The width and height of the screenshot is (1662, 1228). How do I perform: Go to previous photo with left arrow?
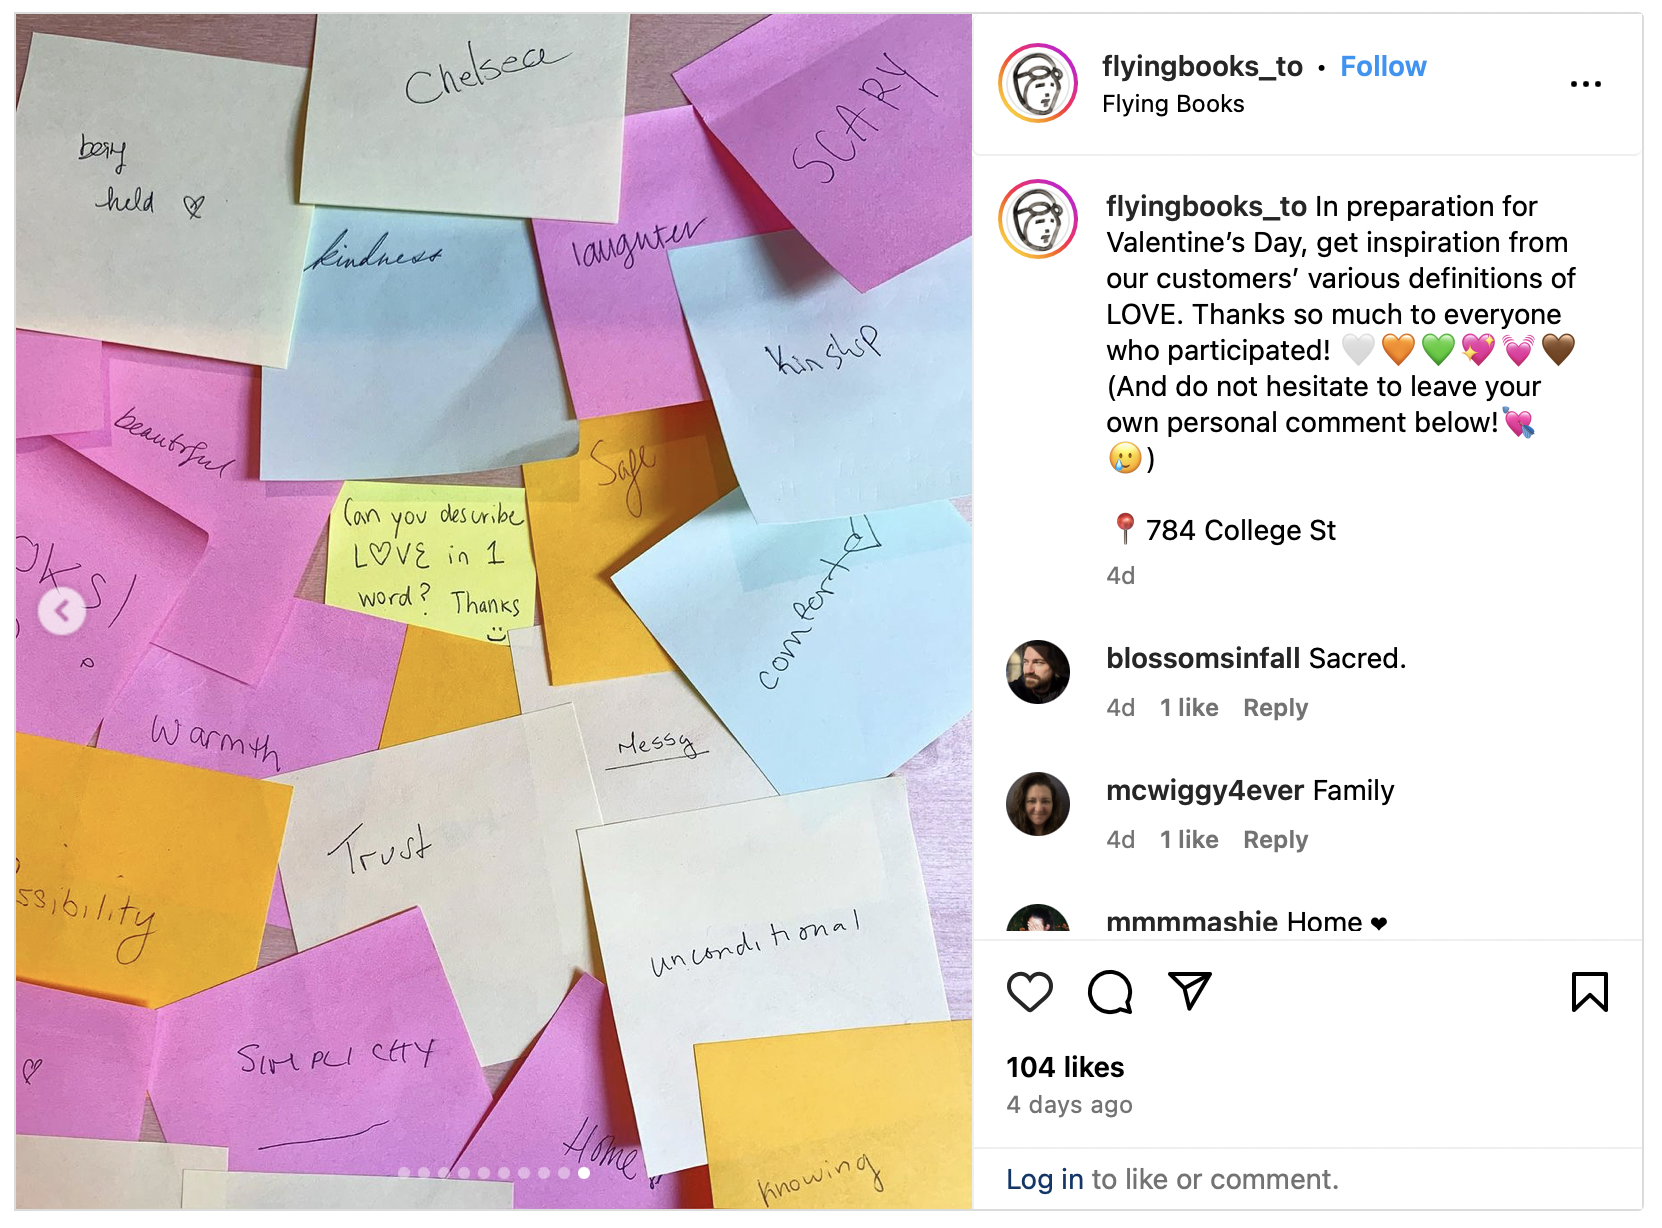(x=62, y=611)
